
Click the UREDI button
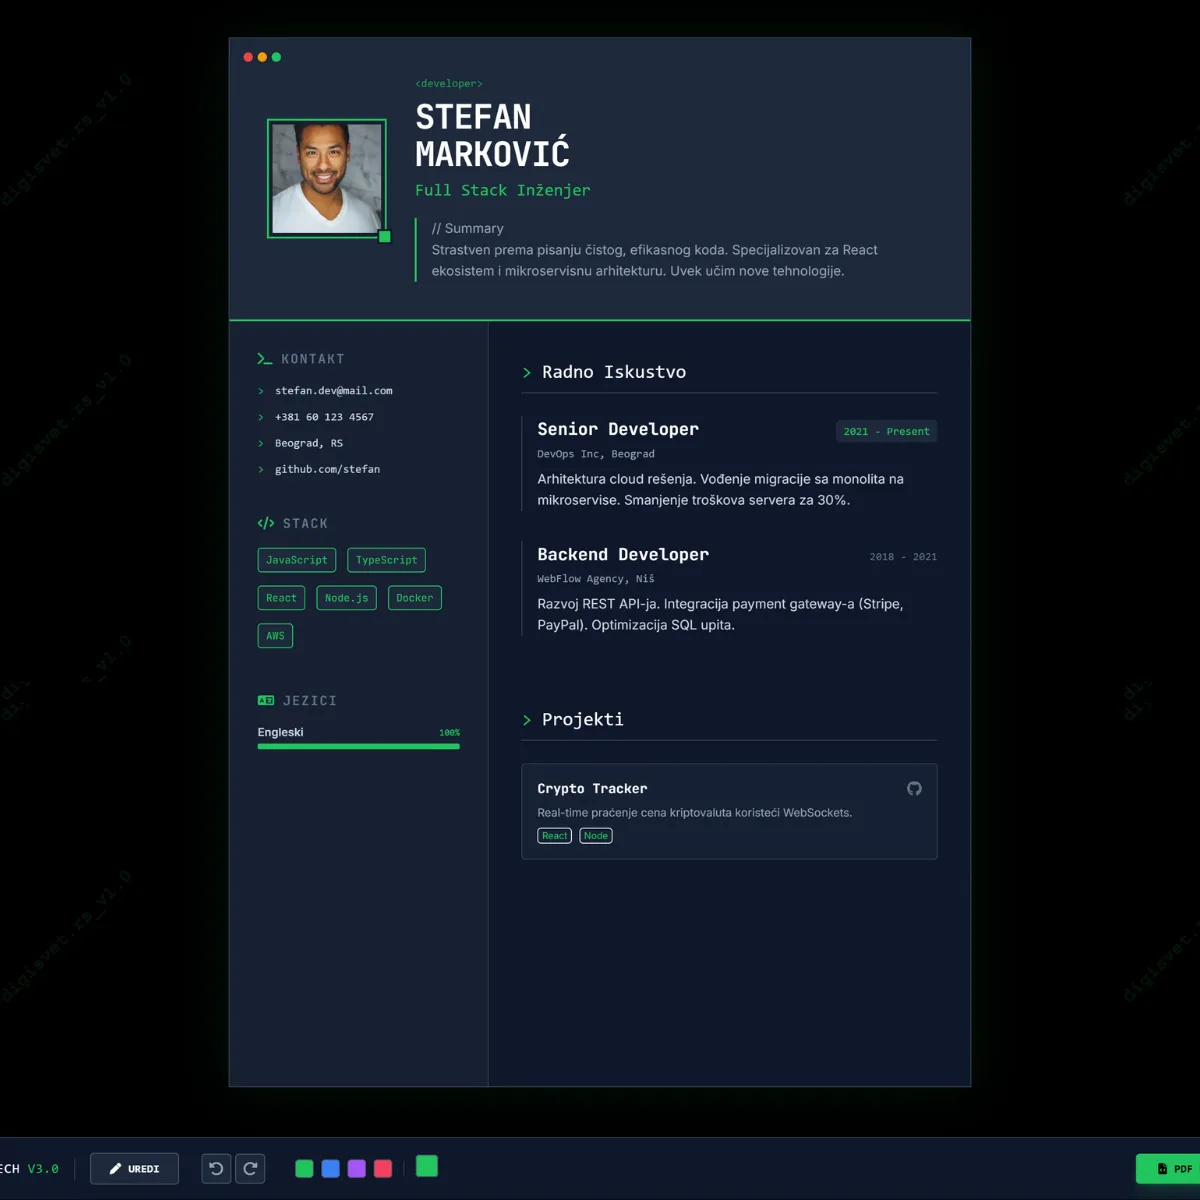point(134,1168)
